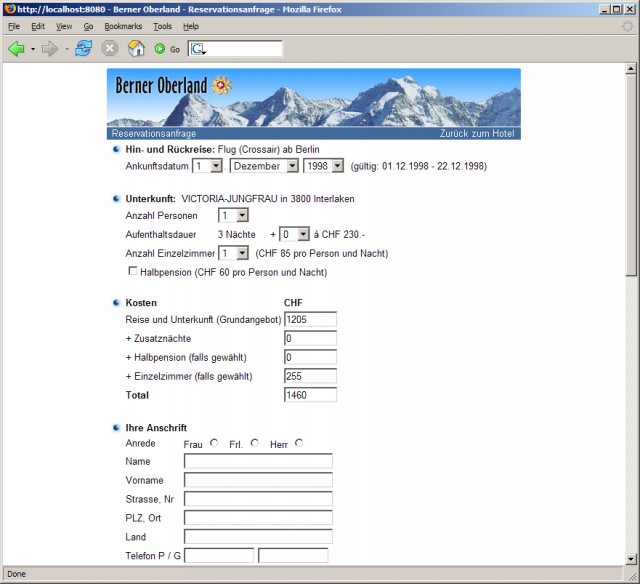The height and width of the screenshot is (584, 640).
Task: Click the Edelweiss logo in banner
Action: point(222,85)
